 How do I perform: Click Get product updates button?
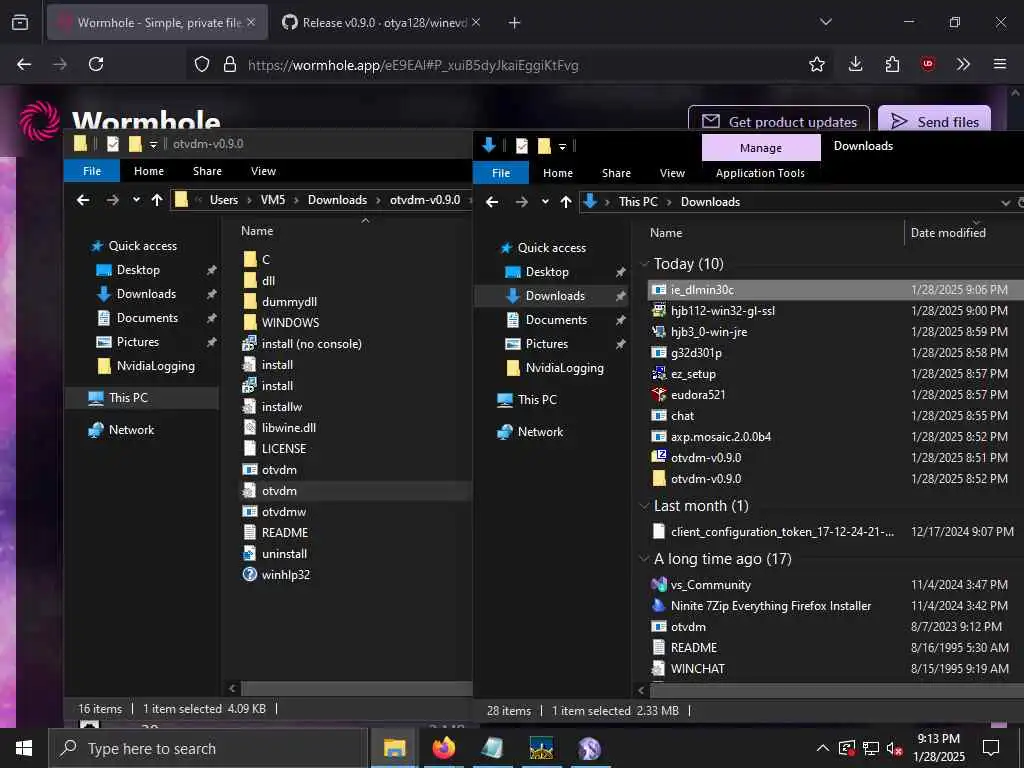click(x=779, y=121)
